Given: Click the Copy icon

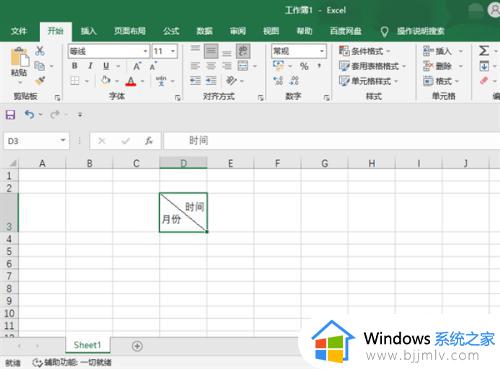Looking at the screenshot, I should coord(40,66).
